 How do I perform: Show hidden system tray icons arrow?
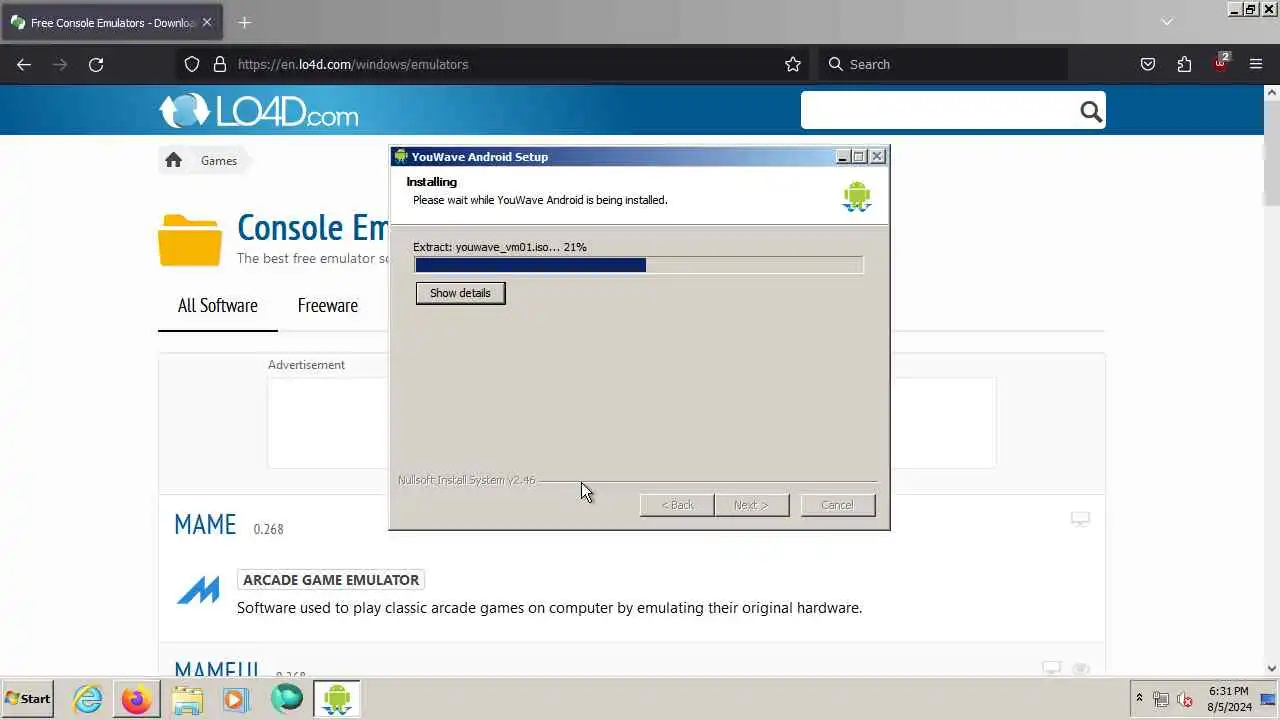tap(1139, 698)
